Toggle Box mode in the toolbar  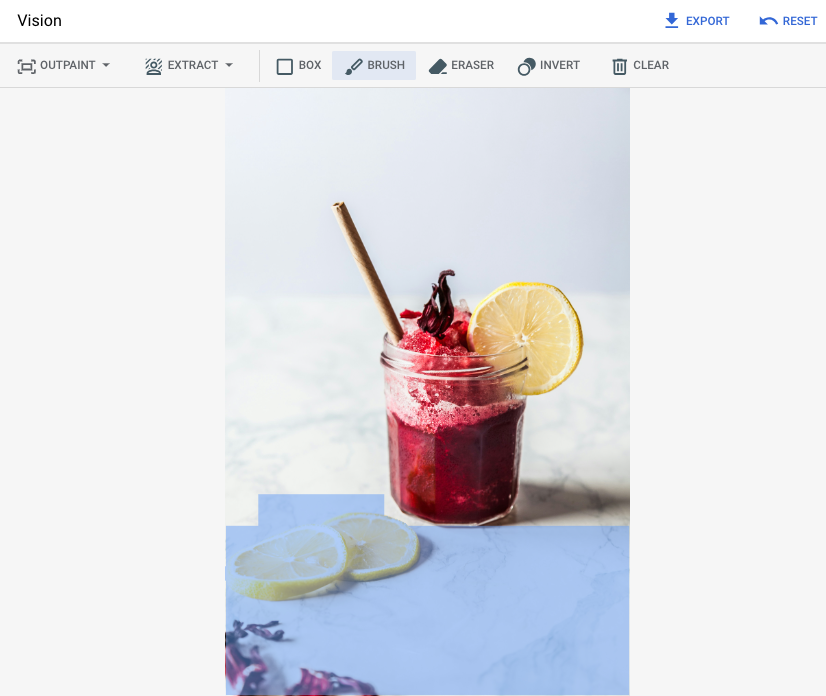[297, 65]
